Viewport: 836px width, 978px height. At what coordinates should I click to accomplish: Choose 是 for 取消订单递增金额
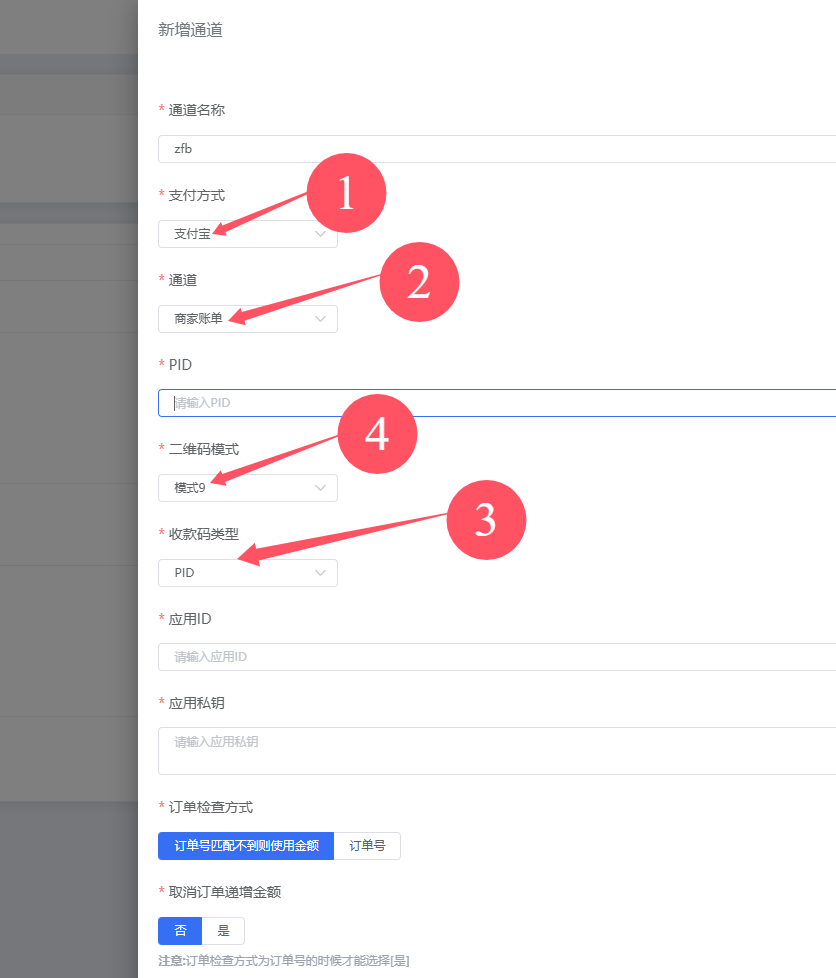tap(223, 931)
